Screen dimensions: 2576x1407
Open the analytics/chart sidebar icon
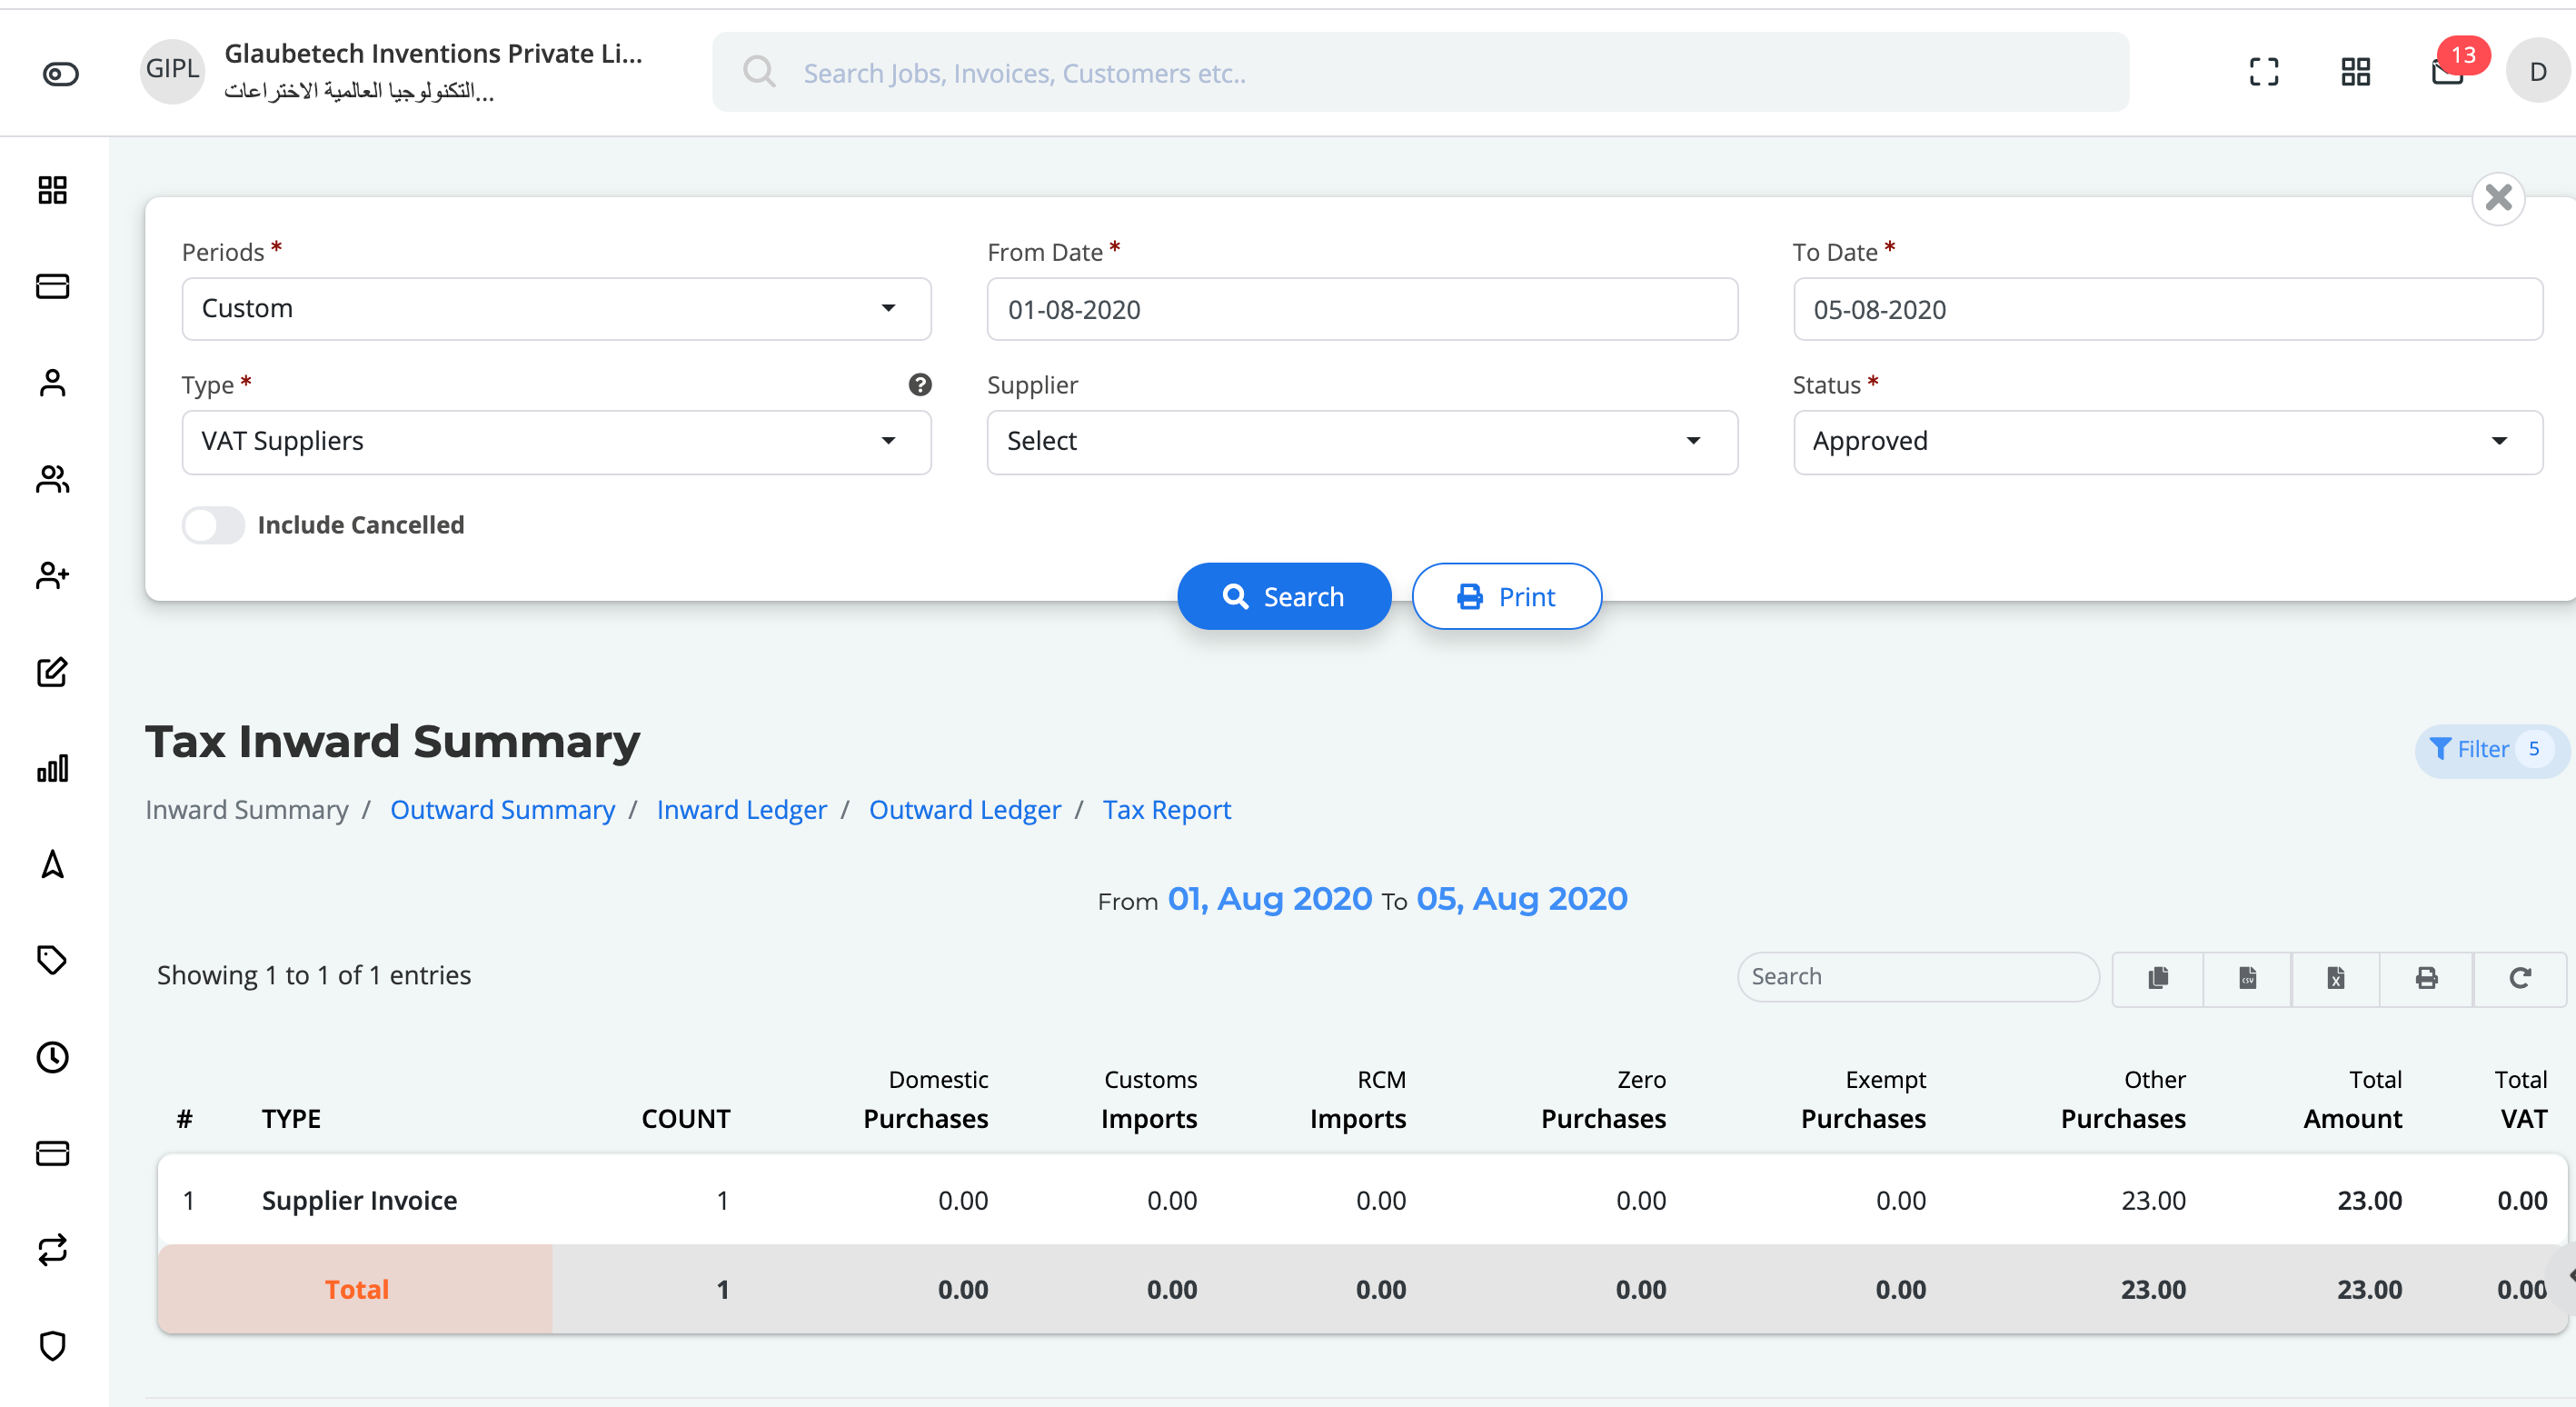point(54,768)
